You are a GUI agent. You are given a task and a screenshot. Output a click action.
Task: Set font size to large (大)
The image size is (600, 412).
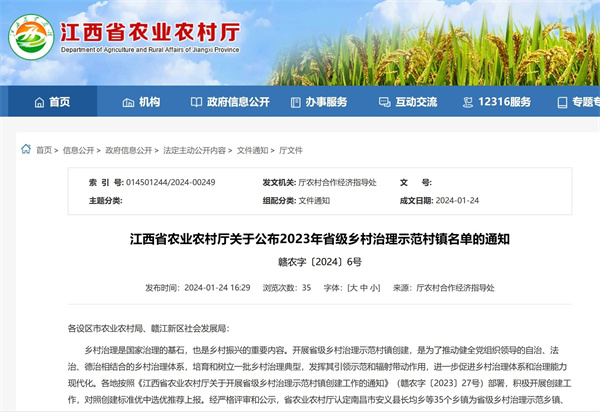click(352, 287)
